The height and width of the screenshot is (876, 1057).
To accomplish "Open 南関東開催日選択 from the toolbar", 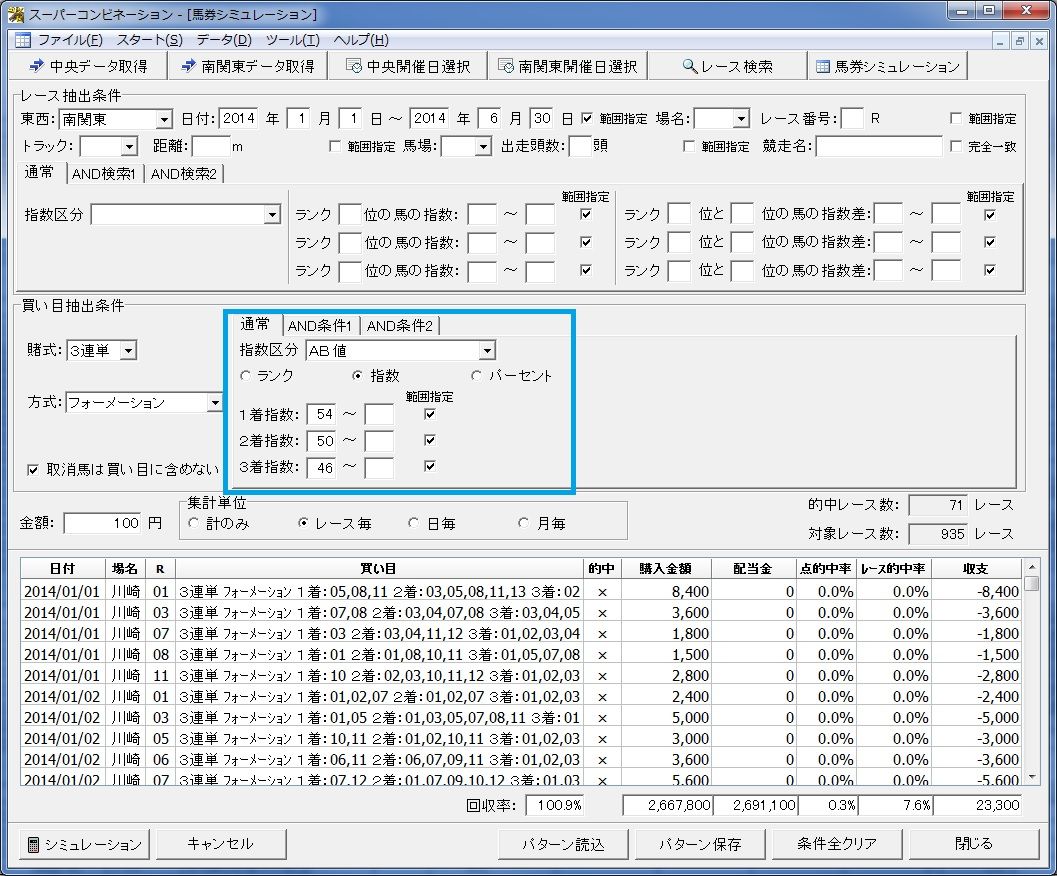I will point(568,66).
